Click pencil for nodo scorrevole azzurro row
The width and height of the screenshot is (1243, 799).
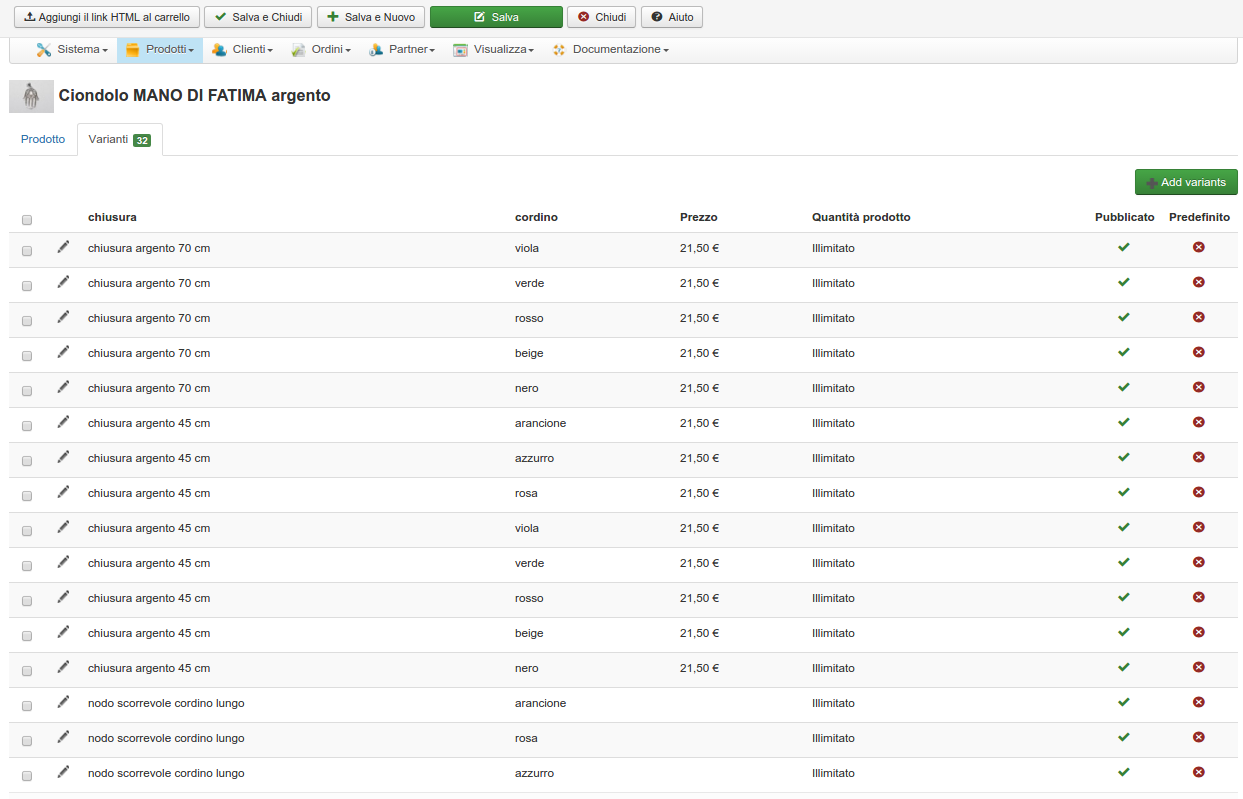tap(64, 772)
